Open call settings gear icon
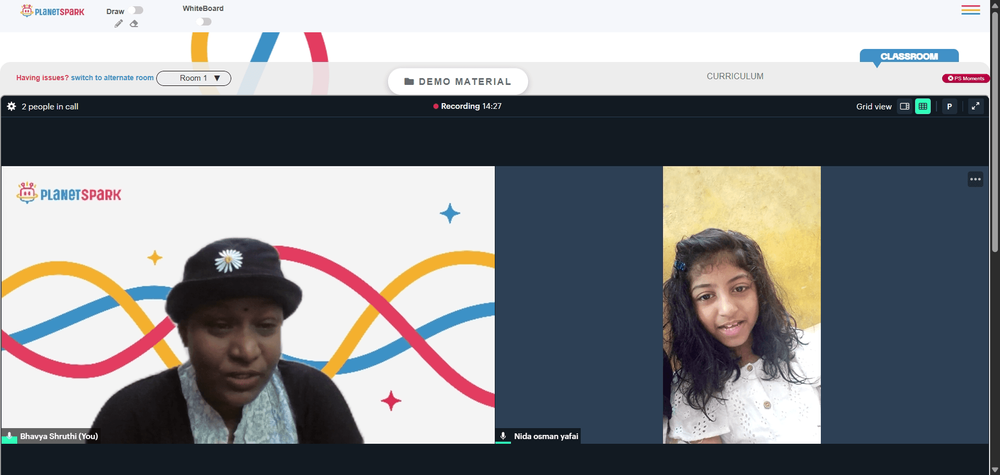The image size is (1000, 475). click(11, 106)
